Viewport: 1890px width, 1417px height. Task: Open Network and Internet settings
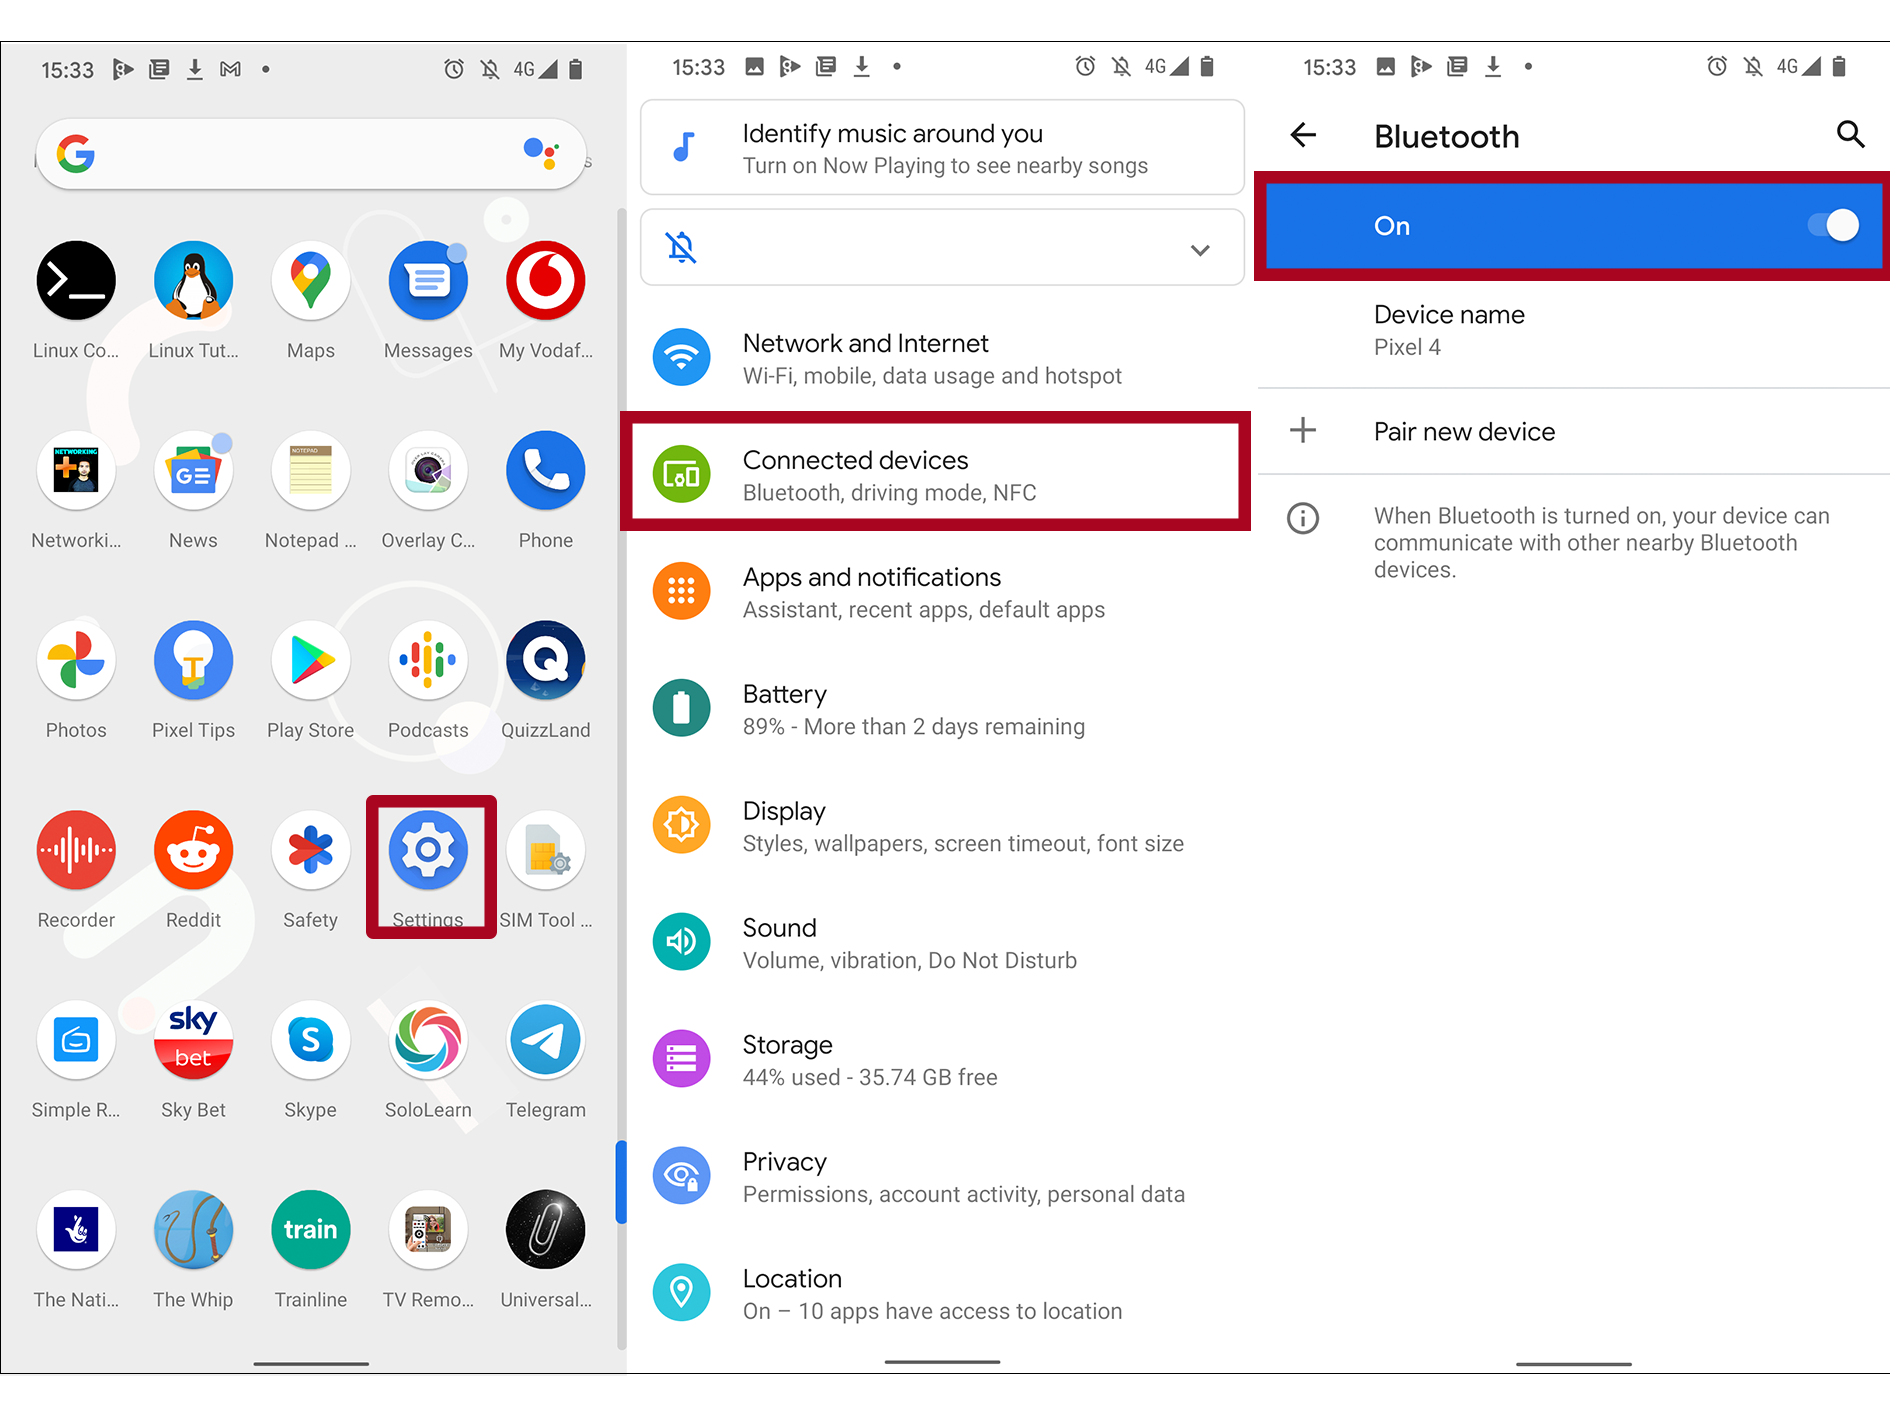tap(940, 357)
